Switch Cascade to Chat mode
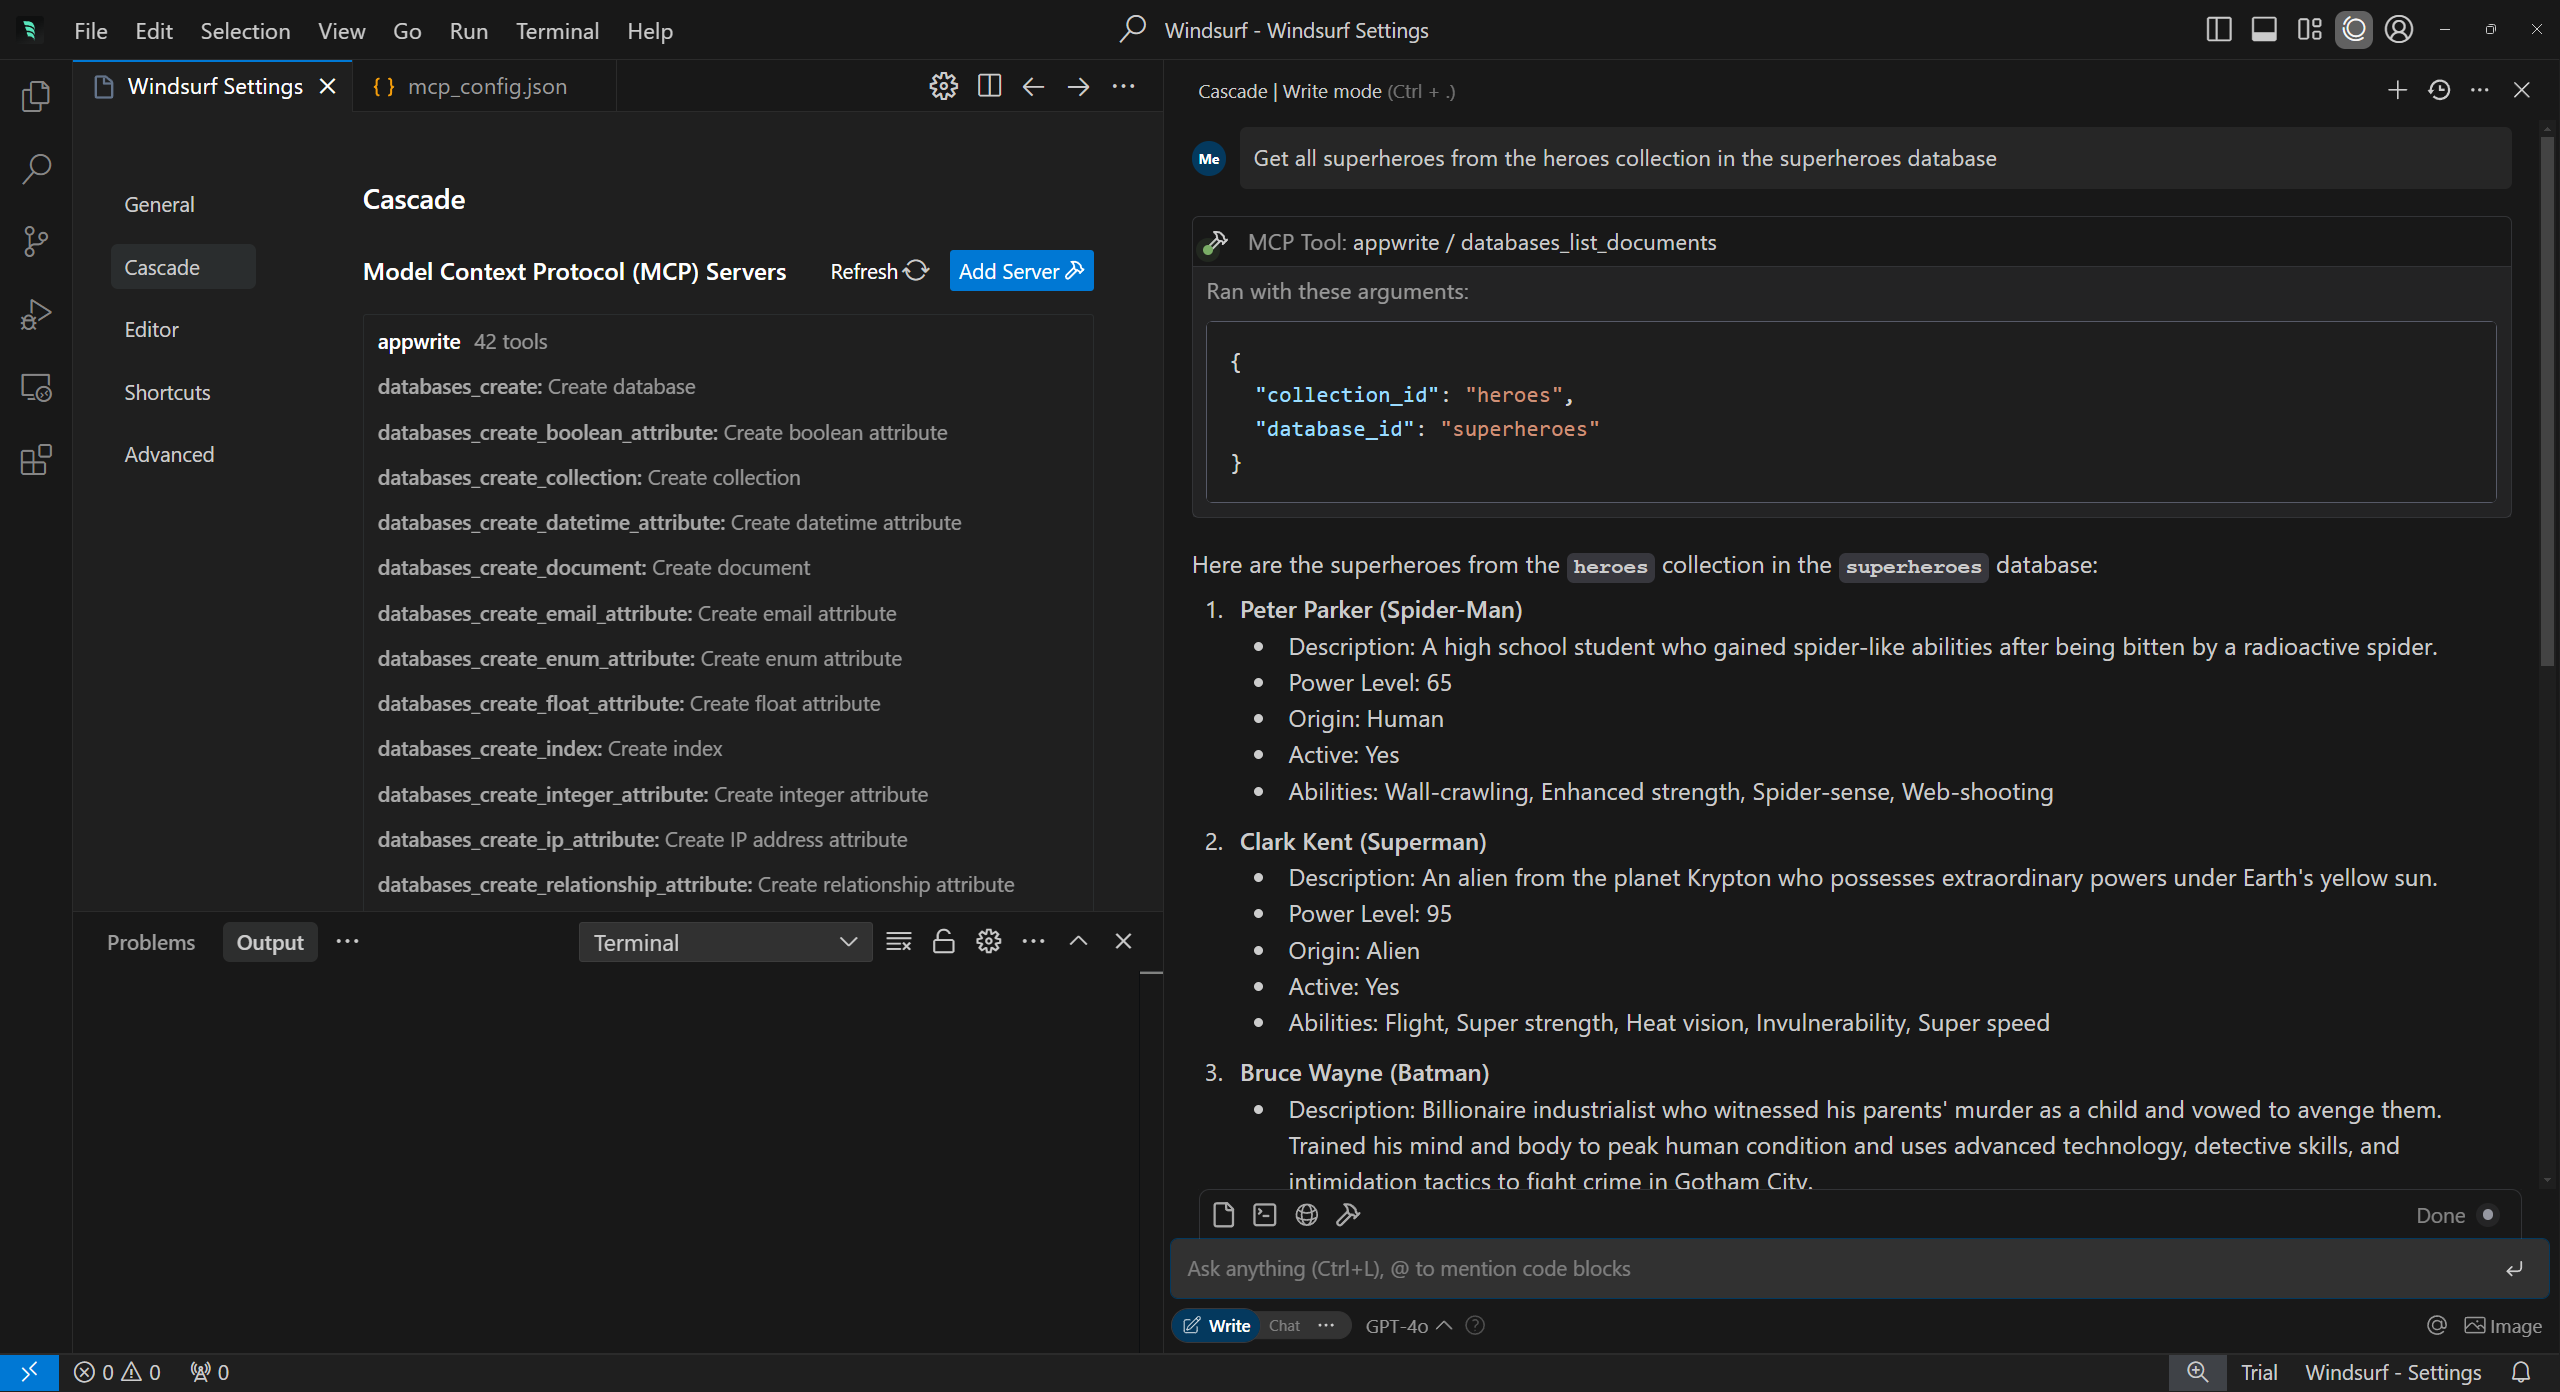The image size is (2560, 1392). click(x=1284, y=1326)
